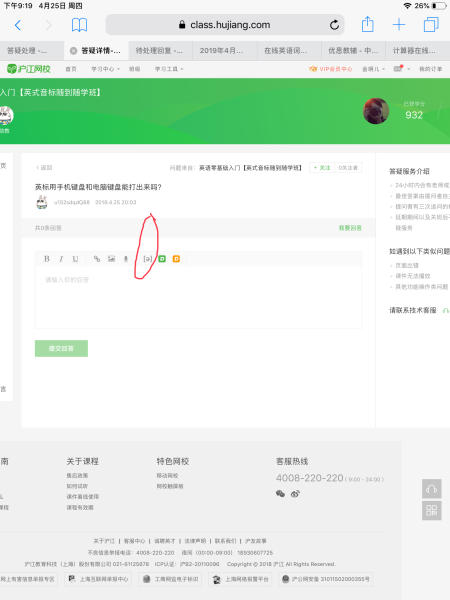Show all open tabs overview
450x600 pixels.
tap(431, 25)
